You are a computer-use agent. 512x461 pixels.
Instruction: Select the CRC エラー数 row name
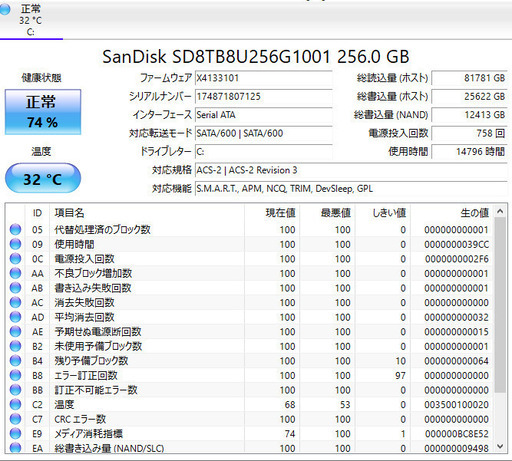[80, 419]
